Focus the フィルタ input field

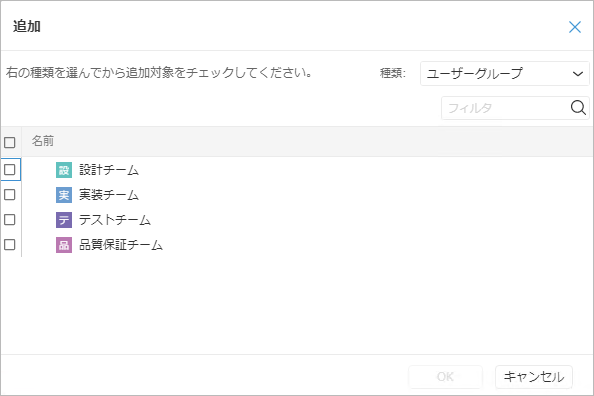pos(506,108)
